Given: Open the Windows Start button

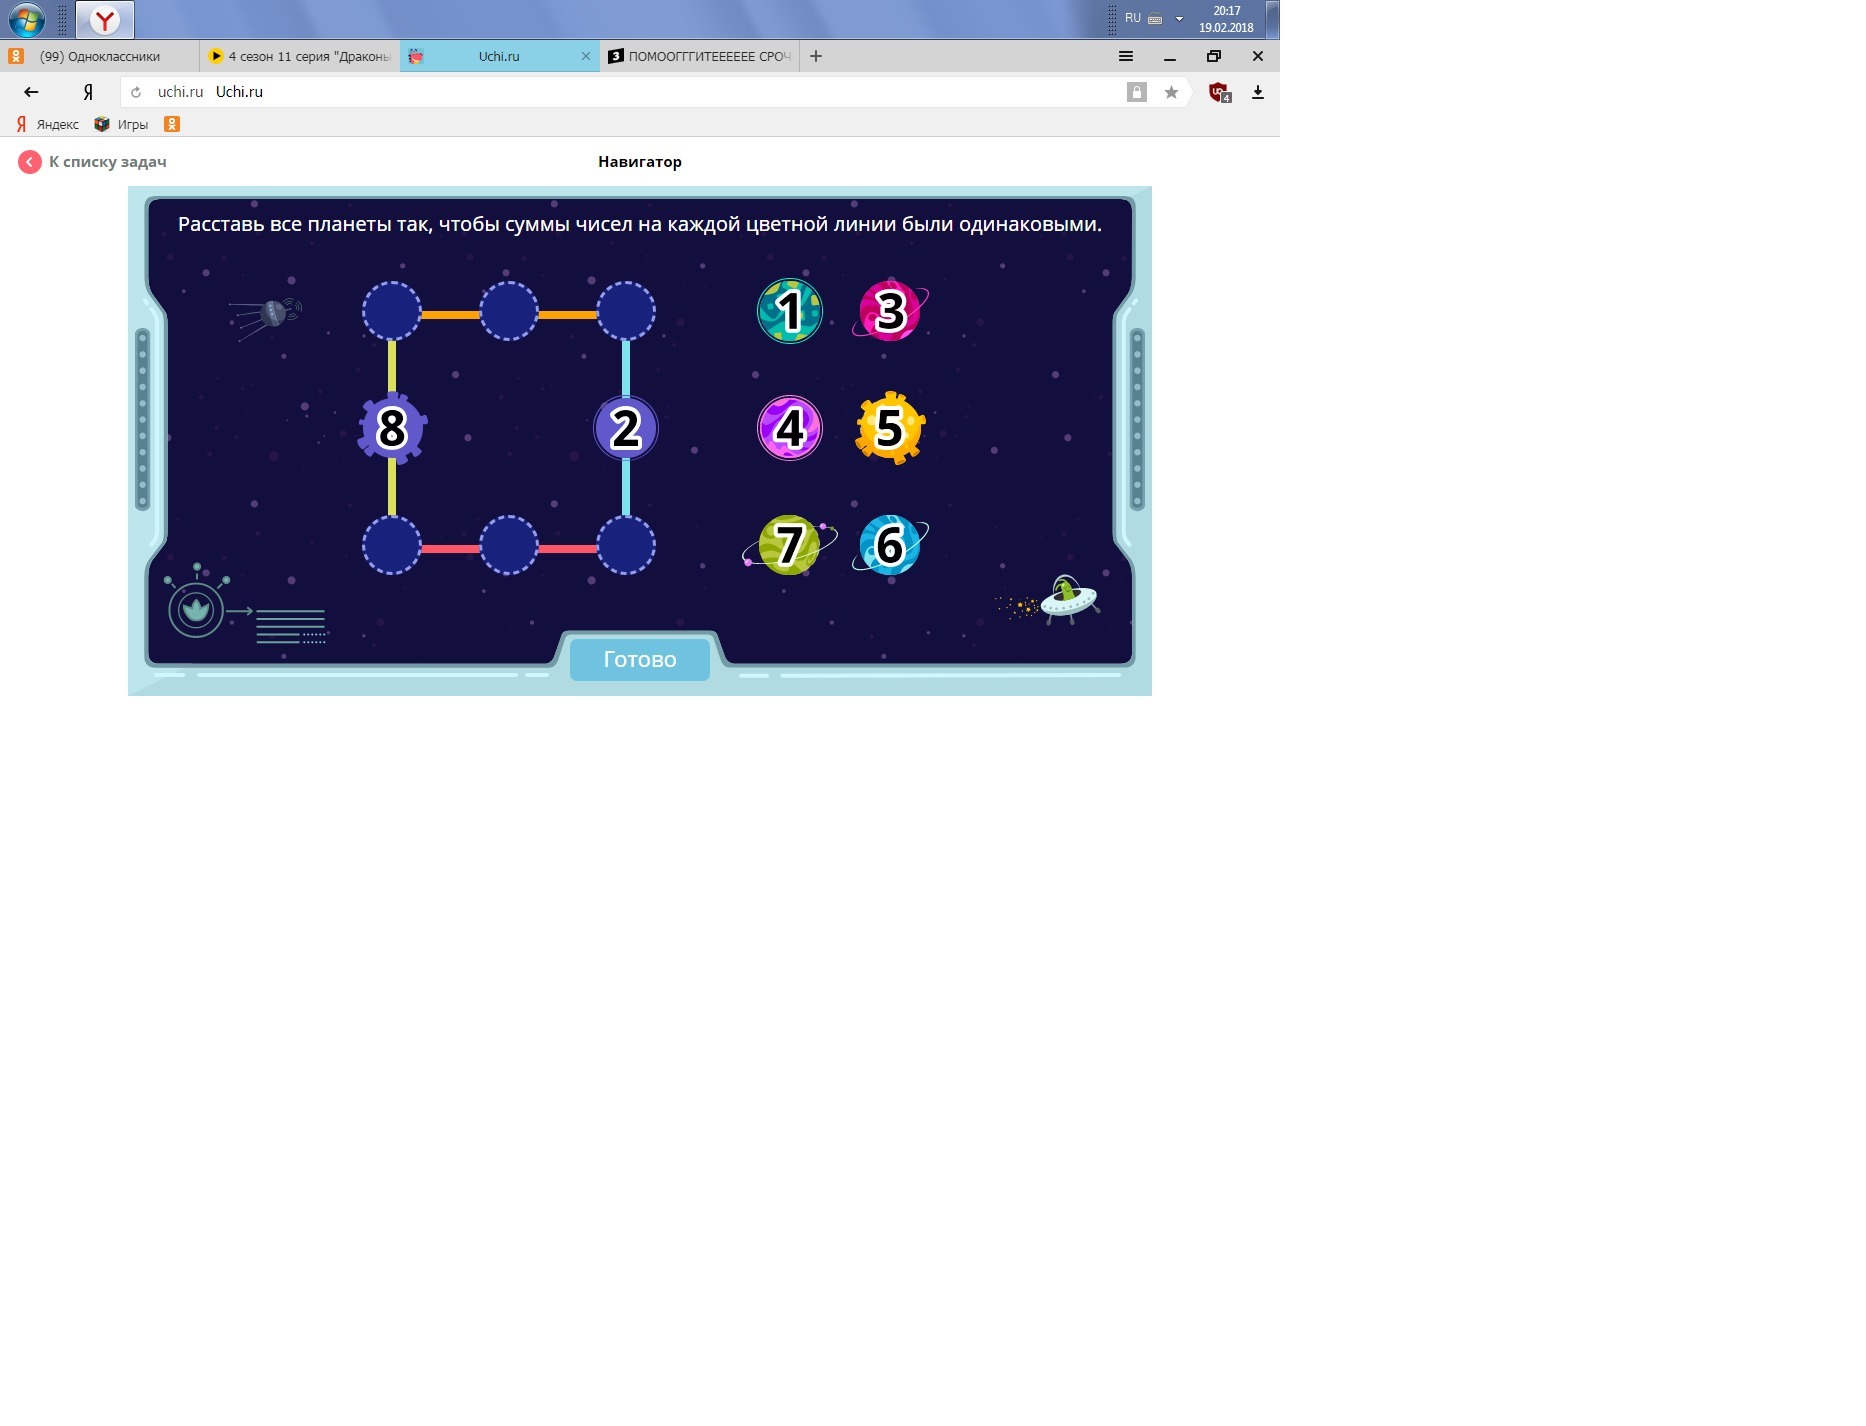Looking at the screenshot, I should pyautogui.click(x=27, y=19).
